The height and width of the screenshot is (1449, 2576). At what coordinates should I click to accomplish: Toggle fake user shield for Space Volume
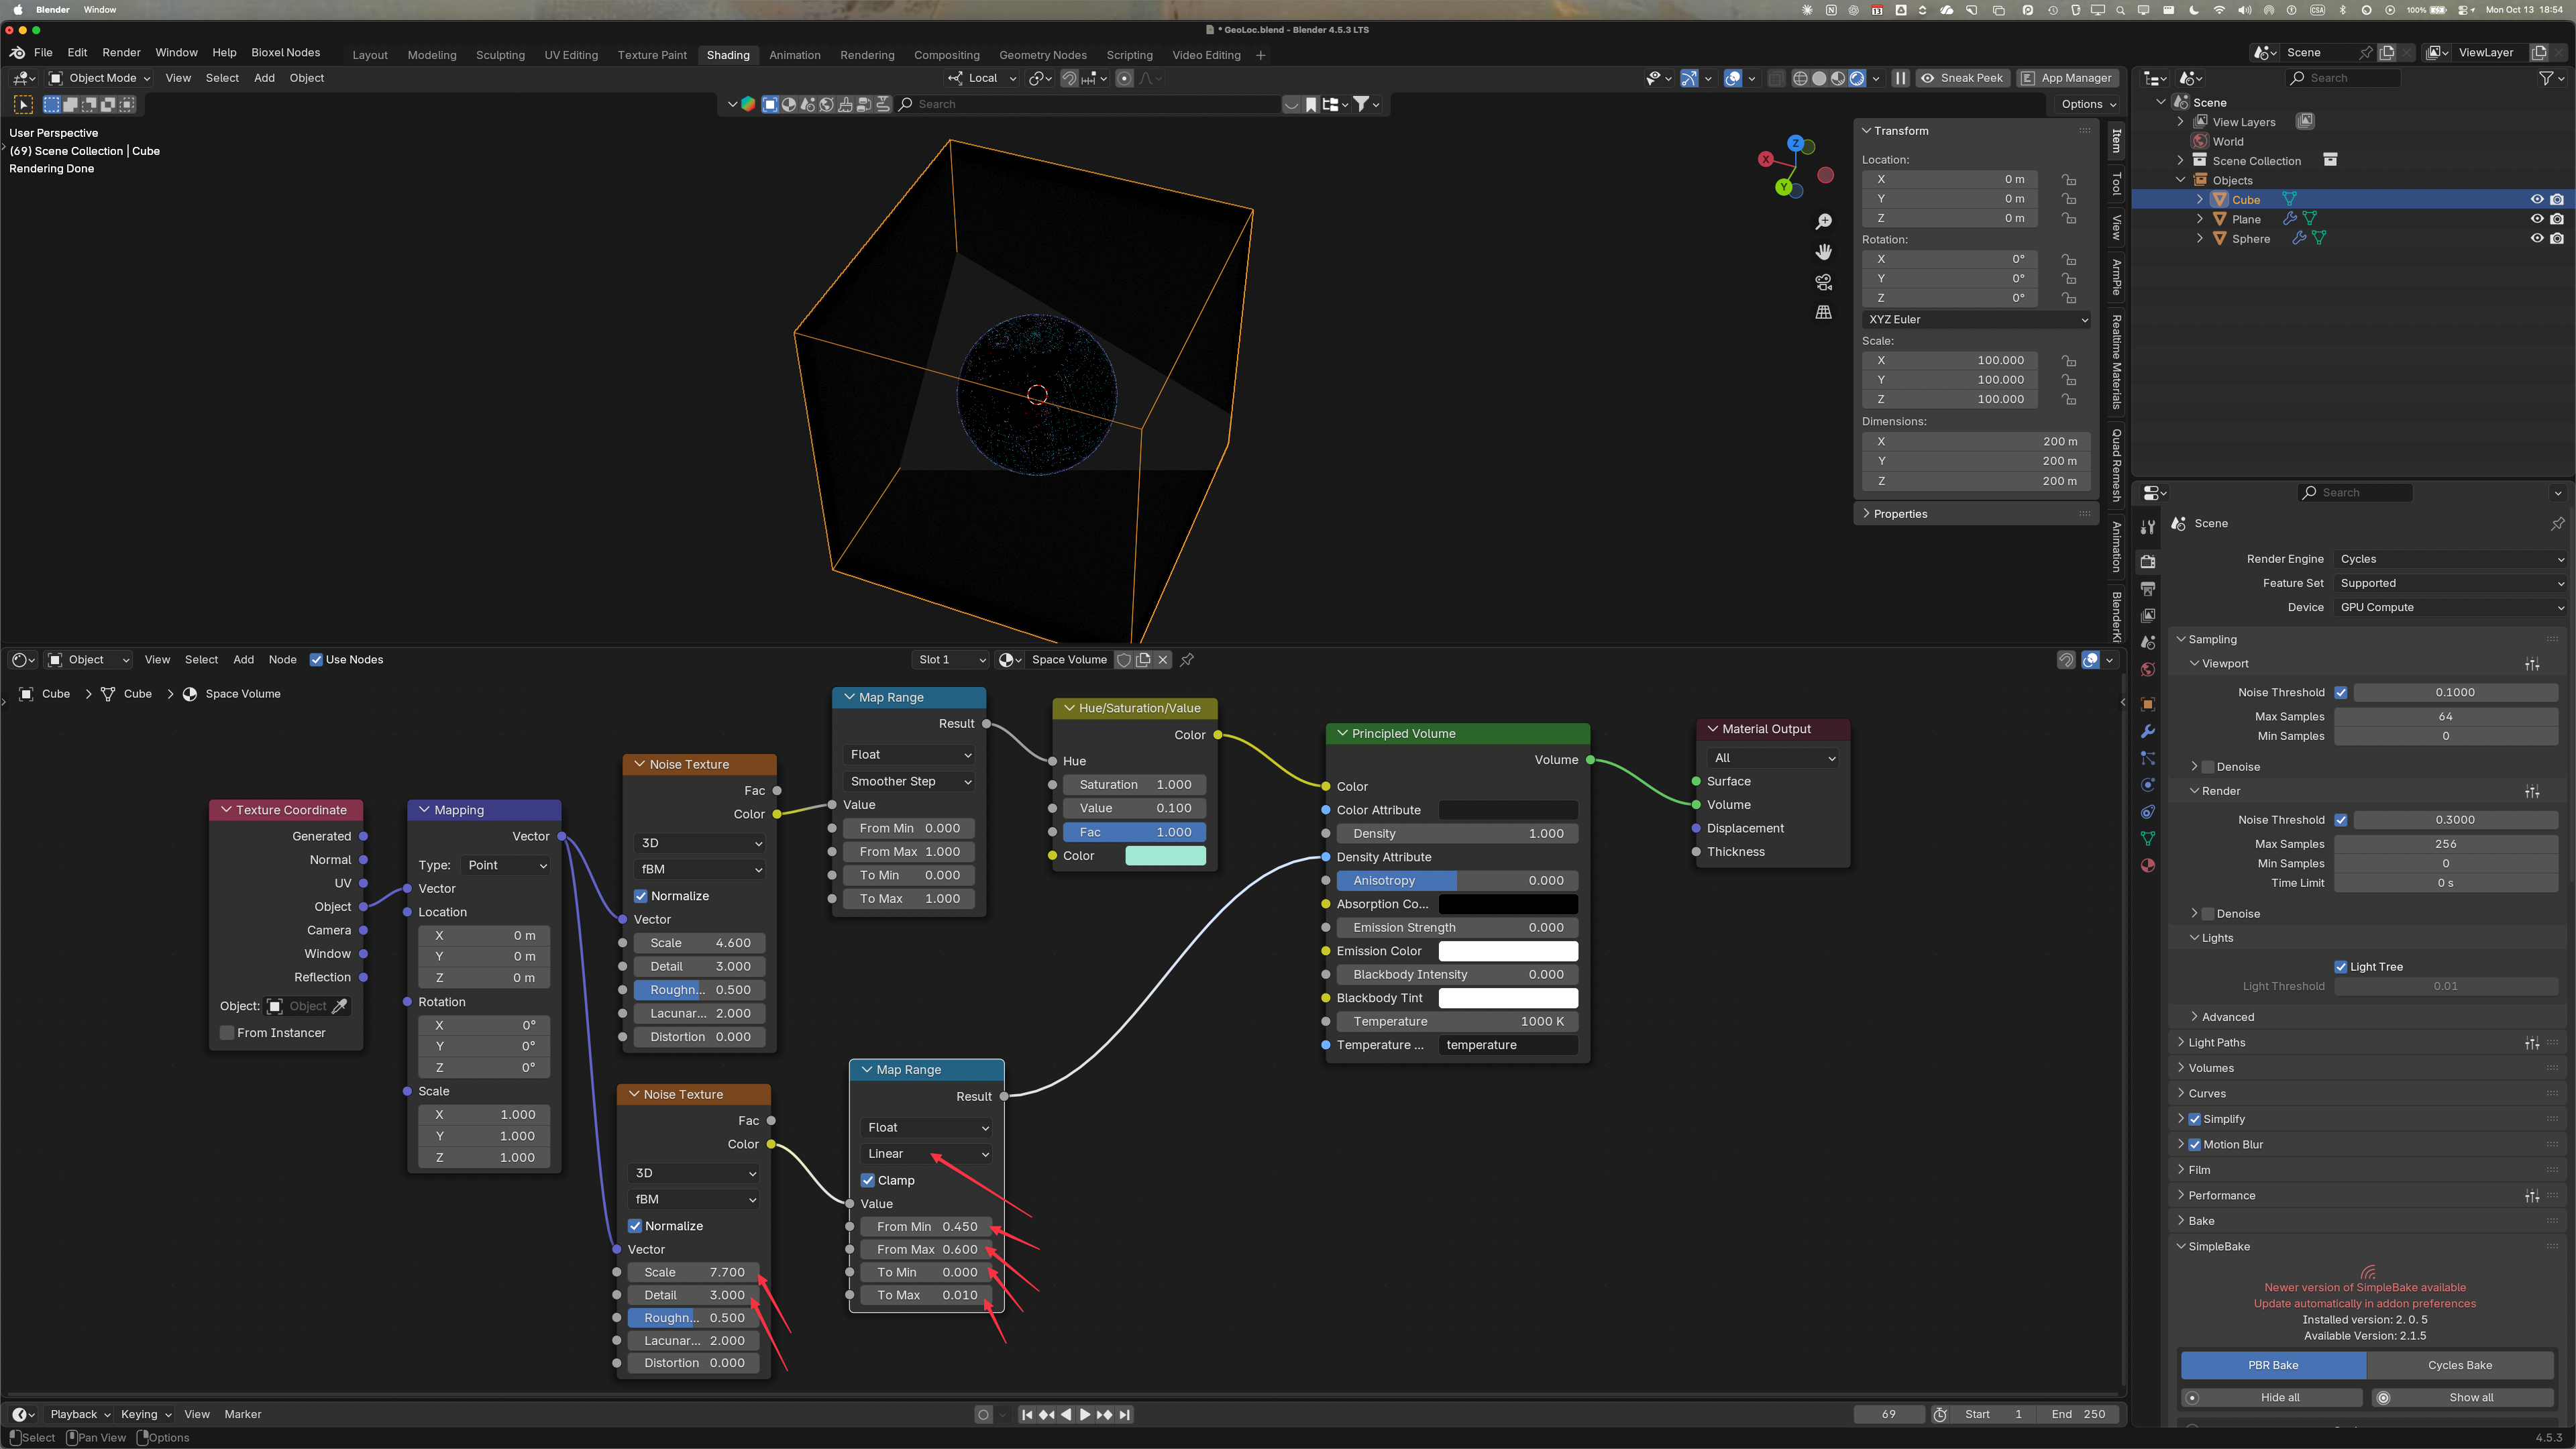[x=1124, y=660]
